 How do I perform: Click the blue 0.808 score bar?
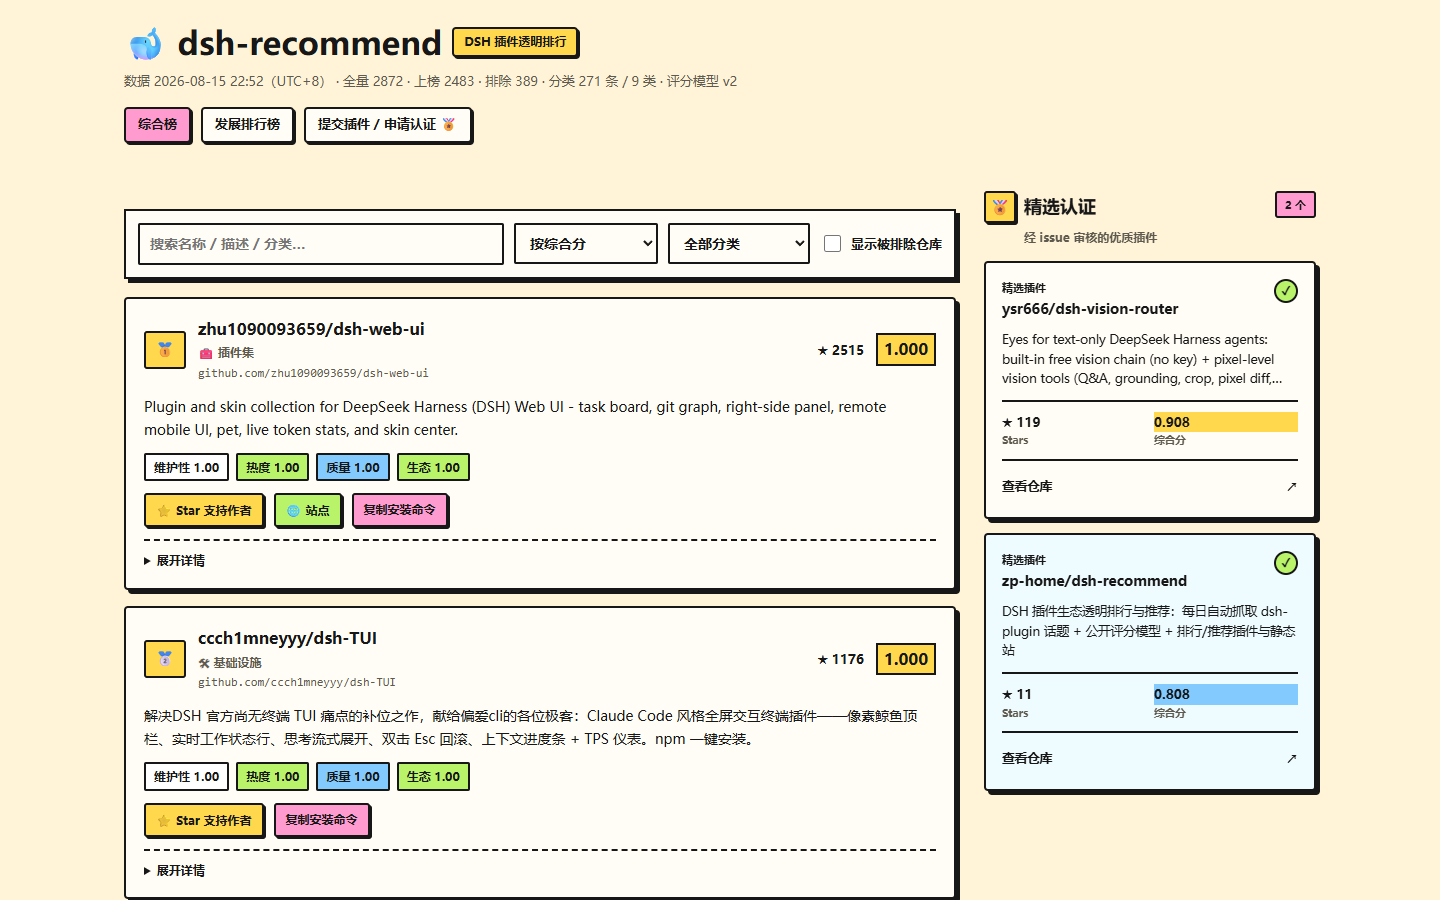[1226, 694]
